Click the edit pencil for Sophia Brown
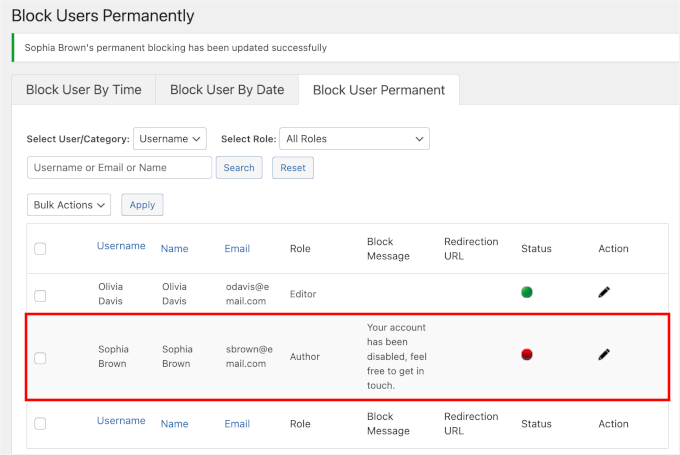This screenshot has width=680, height=455. (x=604, y=354)
